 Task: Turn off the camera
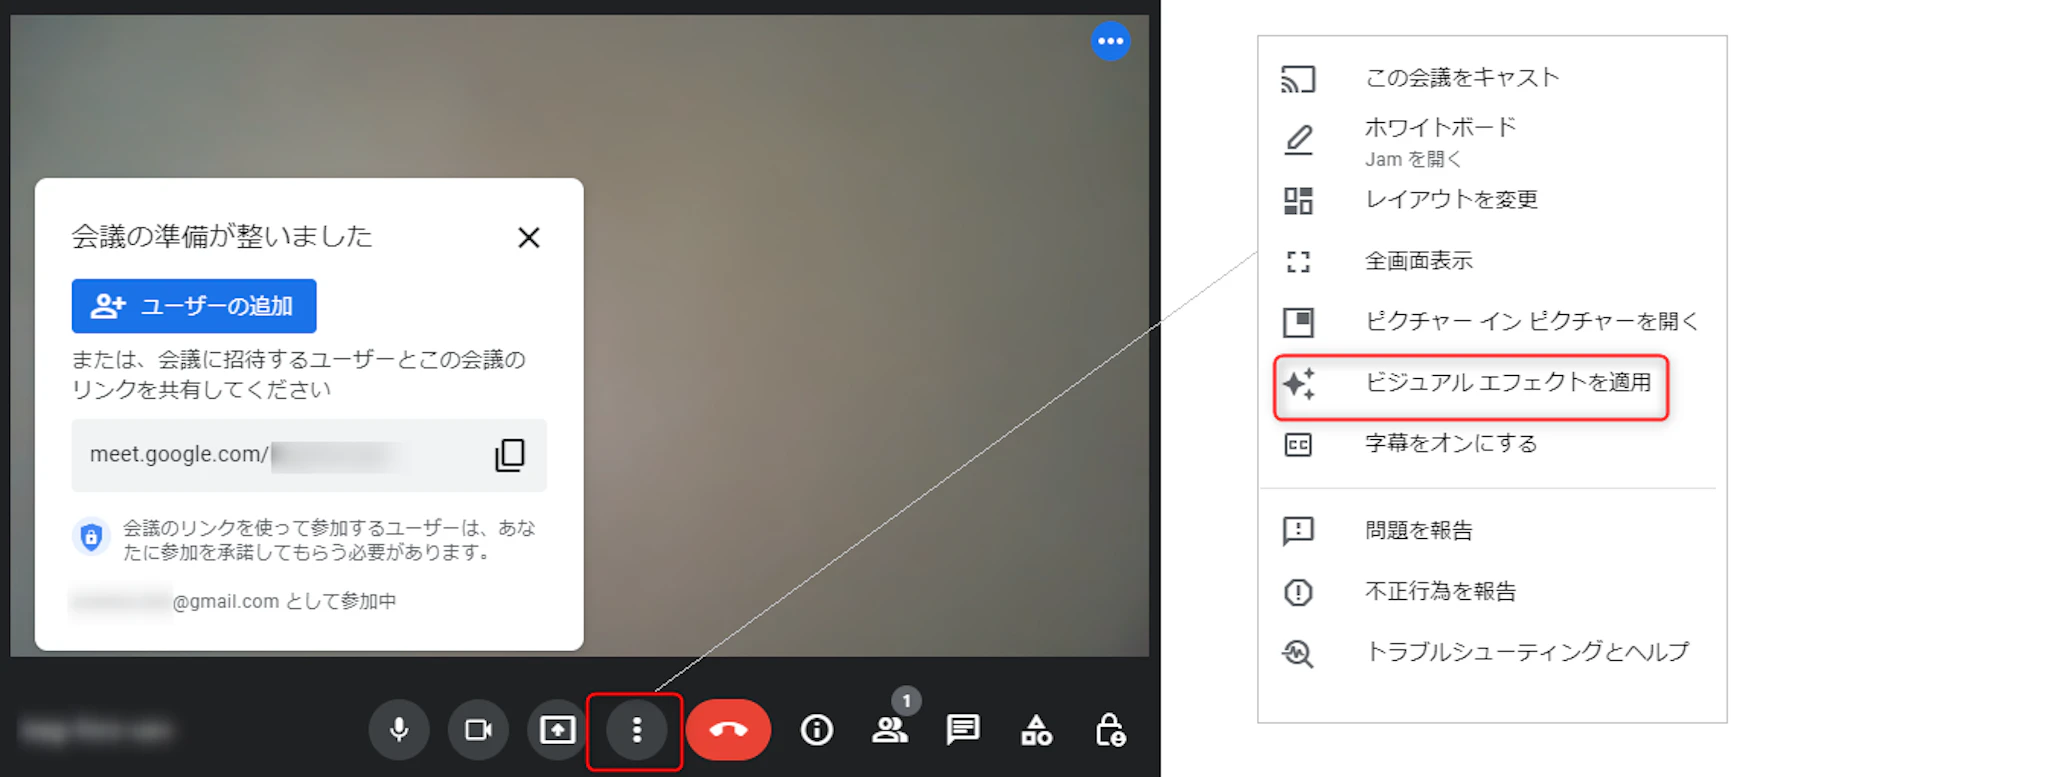pos(478,730)
